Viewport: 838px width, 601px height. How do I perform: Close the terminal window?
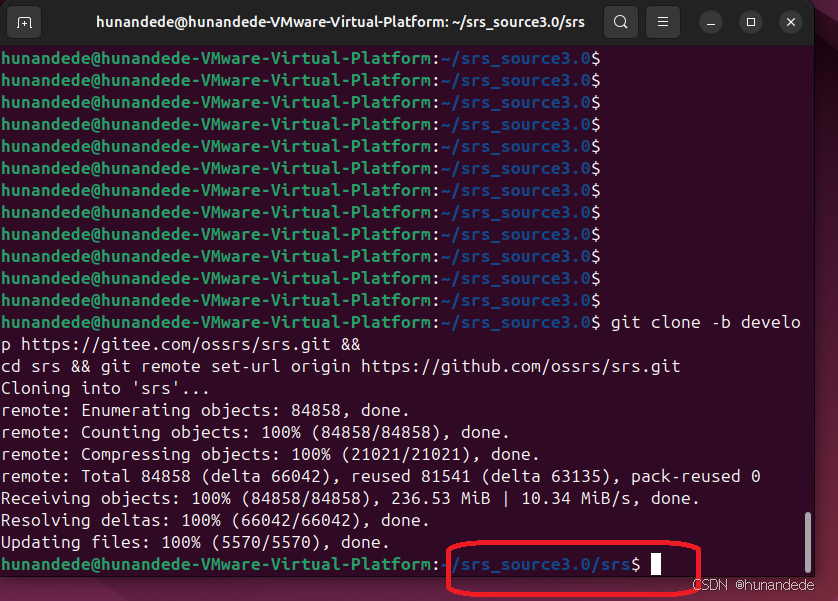(791, 22)
